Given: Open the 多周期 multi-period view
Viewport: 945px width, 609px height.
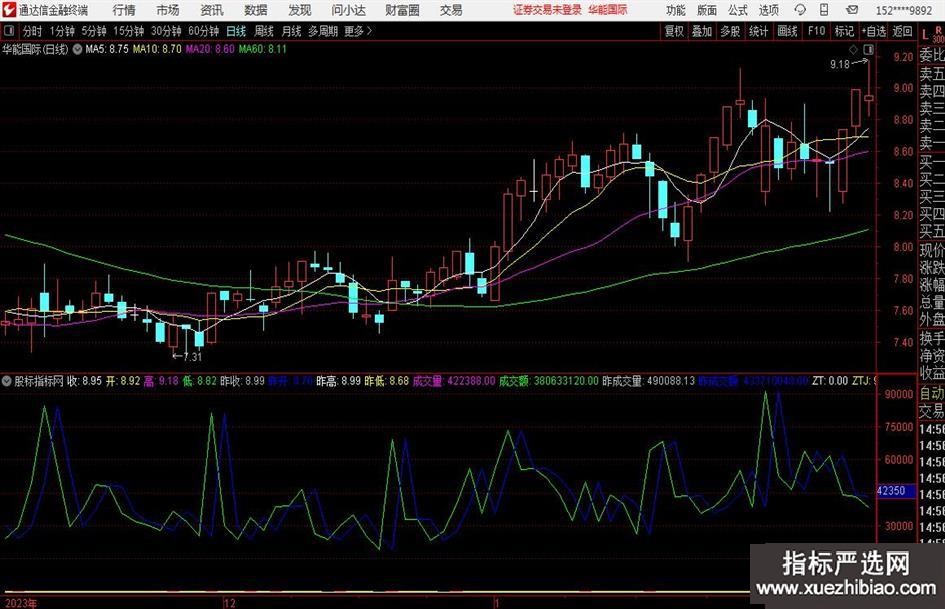Looking at the screenshot, I should [x=323, y=31].
